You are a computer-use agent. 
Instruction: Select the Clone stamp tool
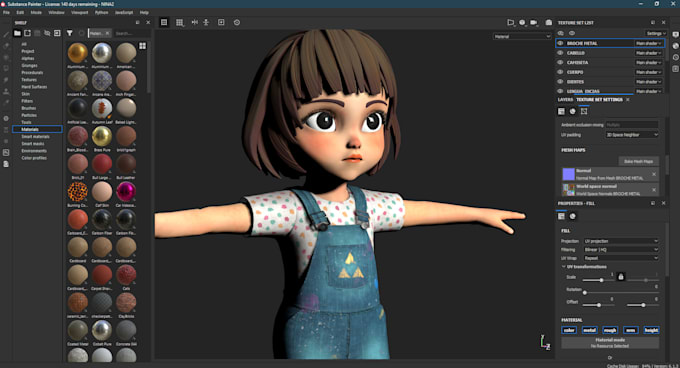pyautogui.click(x=6, y=91)
